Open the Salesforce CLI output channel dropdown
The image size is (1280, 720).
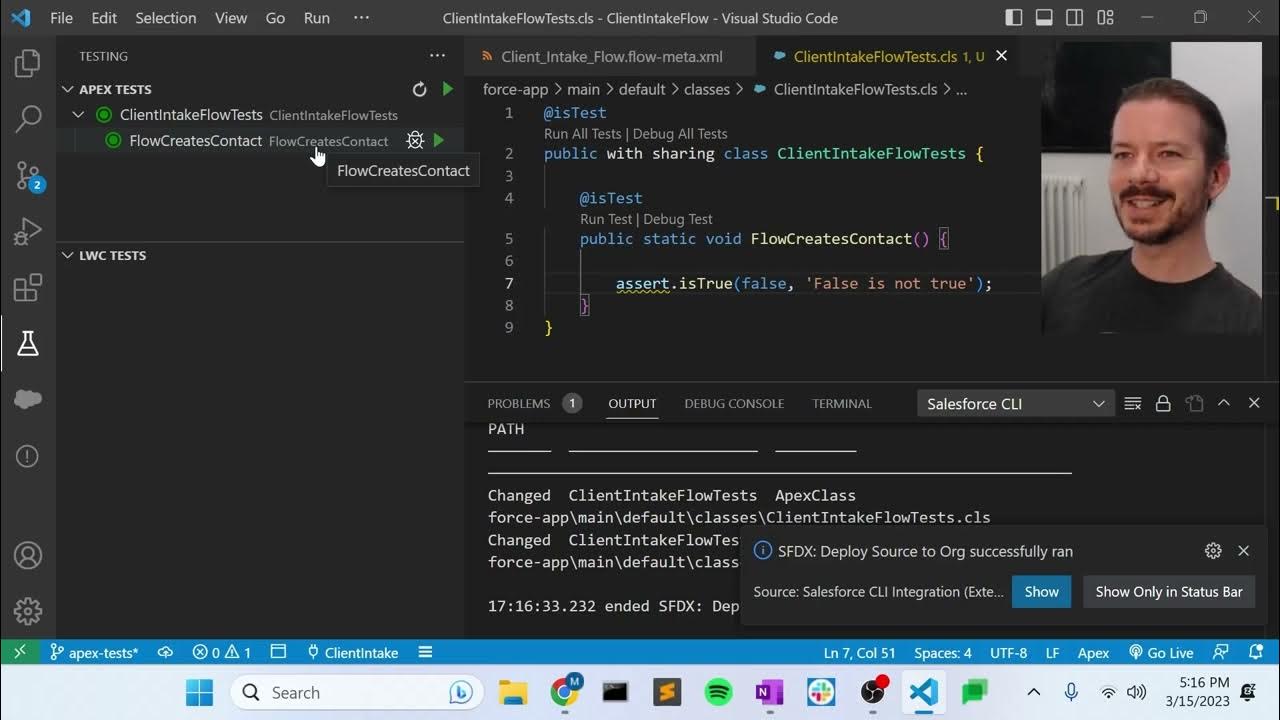[x=1015, y=404]
